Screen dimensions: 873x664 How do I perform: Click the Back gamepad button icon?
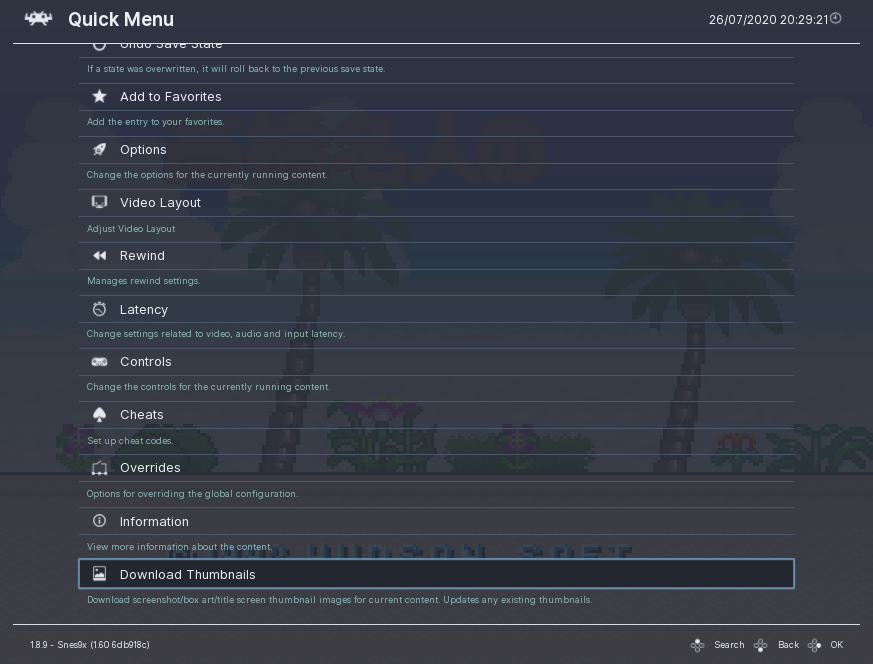pyautogui.click(x=761, y=645)
